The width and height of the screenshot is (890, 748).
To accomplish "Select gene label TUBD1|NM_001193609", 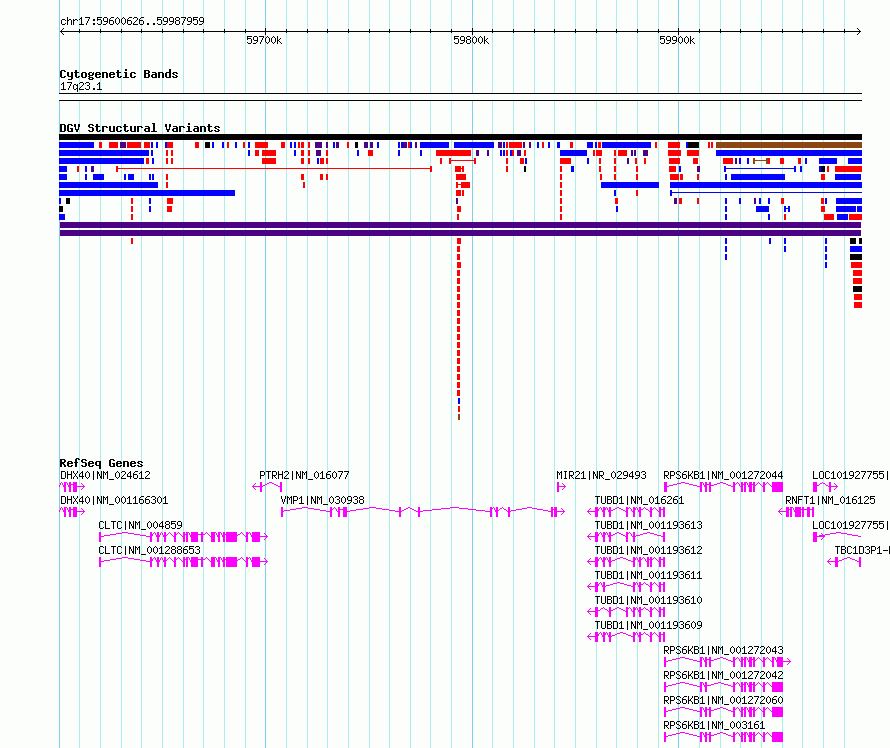I will point(648,625).
